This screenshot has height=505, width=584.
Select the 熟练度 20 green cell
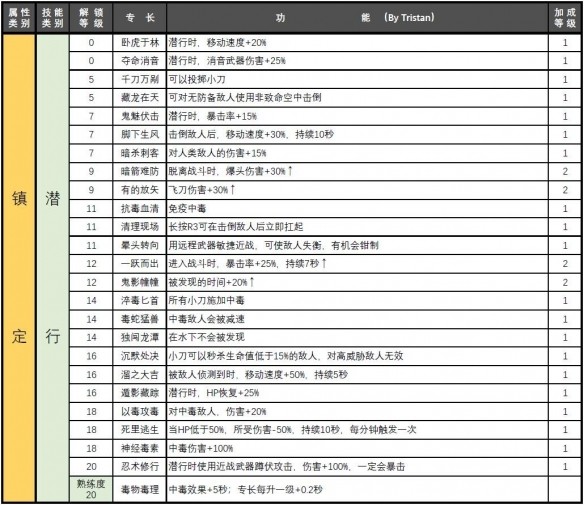point(91,489)
